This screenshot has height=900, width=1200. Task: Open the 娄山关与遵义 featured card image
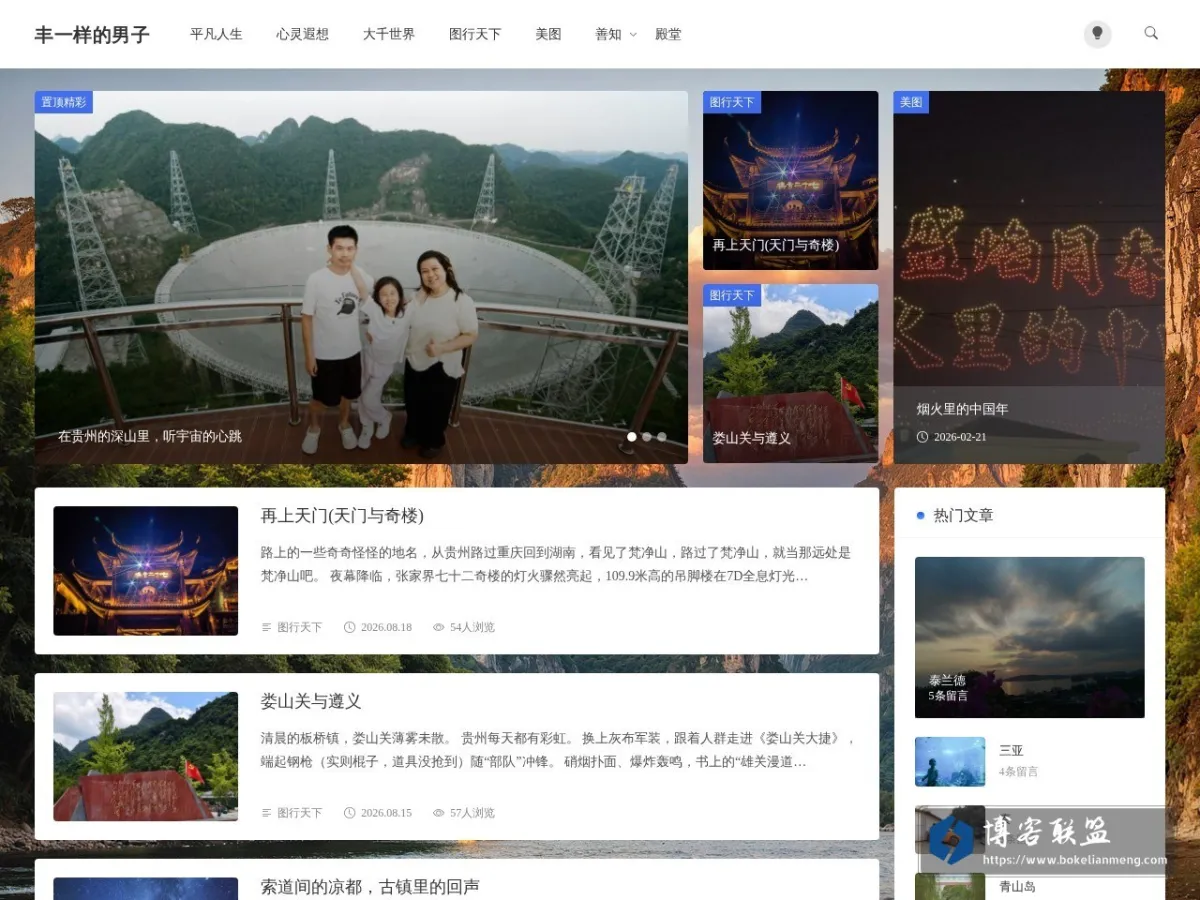click(790, 373)
